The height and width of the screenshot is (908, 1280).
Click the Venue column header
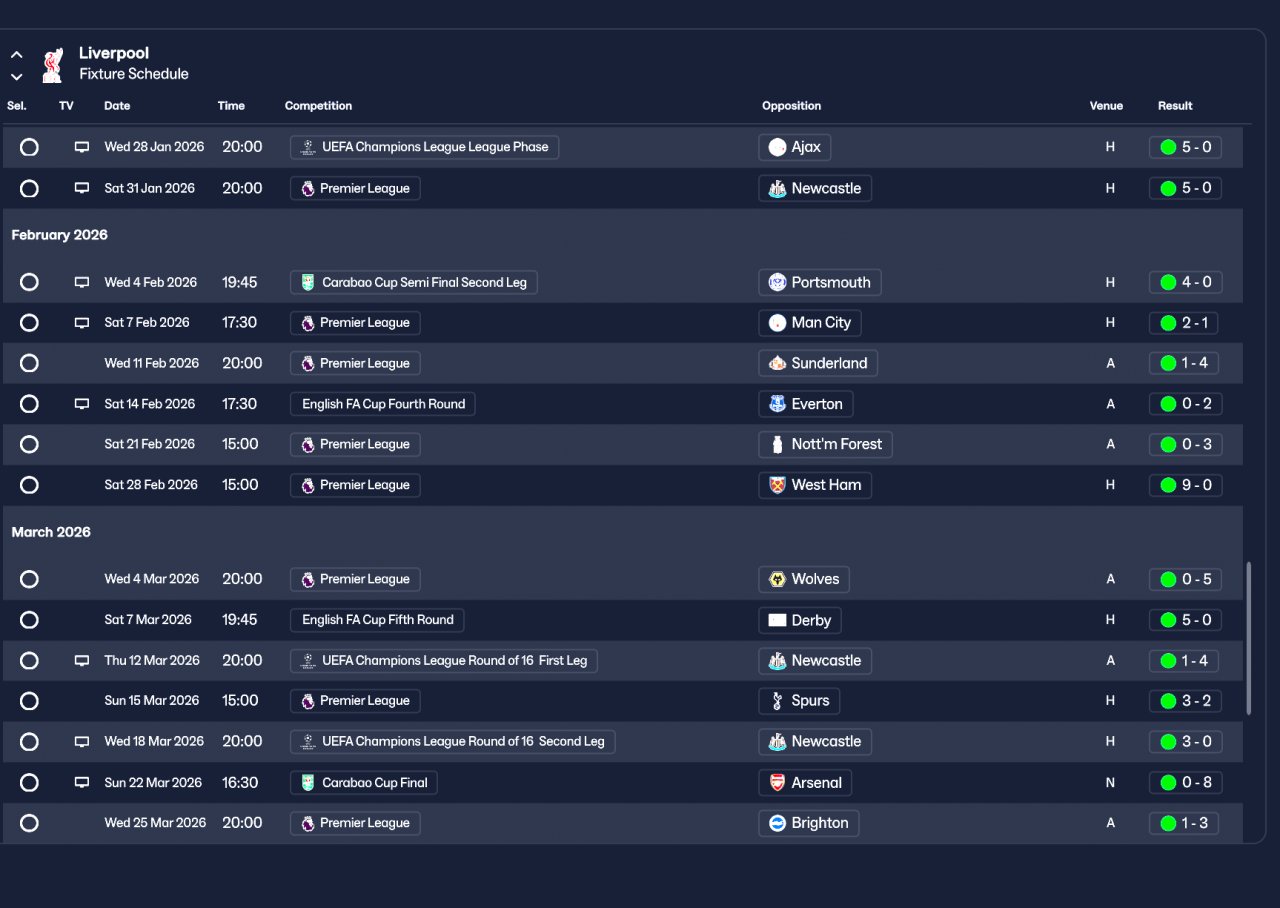(1106, 106)
